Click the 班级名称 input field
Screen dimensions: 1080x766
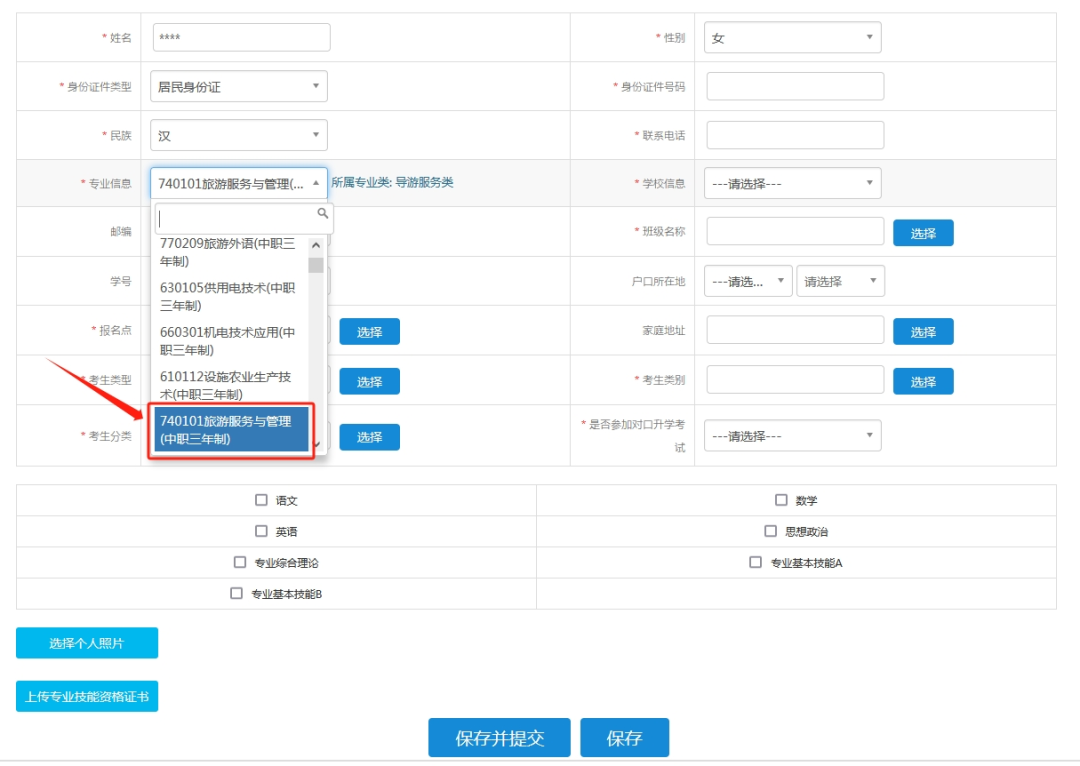(x=795, y=231)
